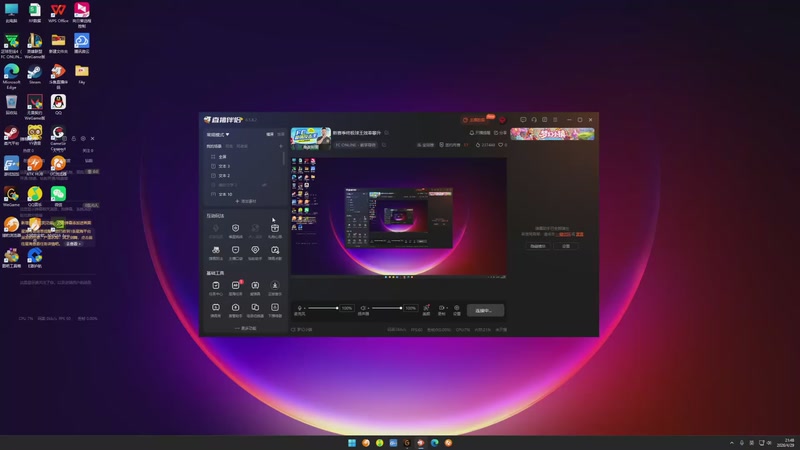Open the QQ penguin desktop icon
Viewport: 800px width, 450px height.
tap(58, 105)
